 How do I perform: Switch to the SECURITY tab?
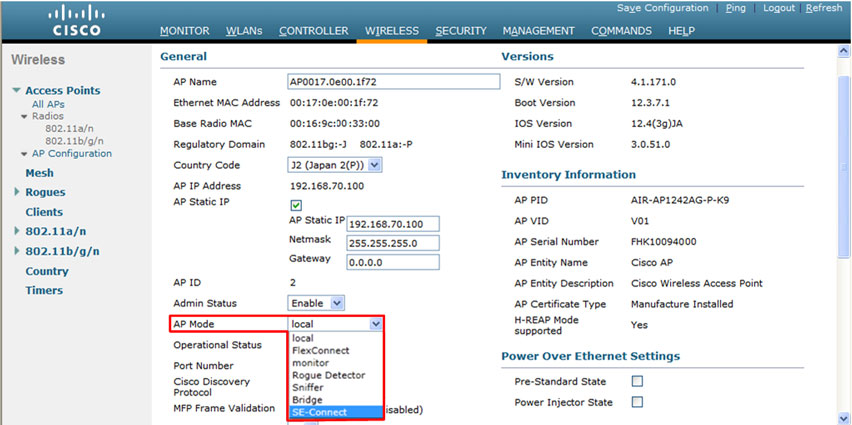pyautogui.click(x=460, y=31)
